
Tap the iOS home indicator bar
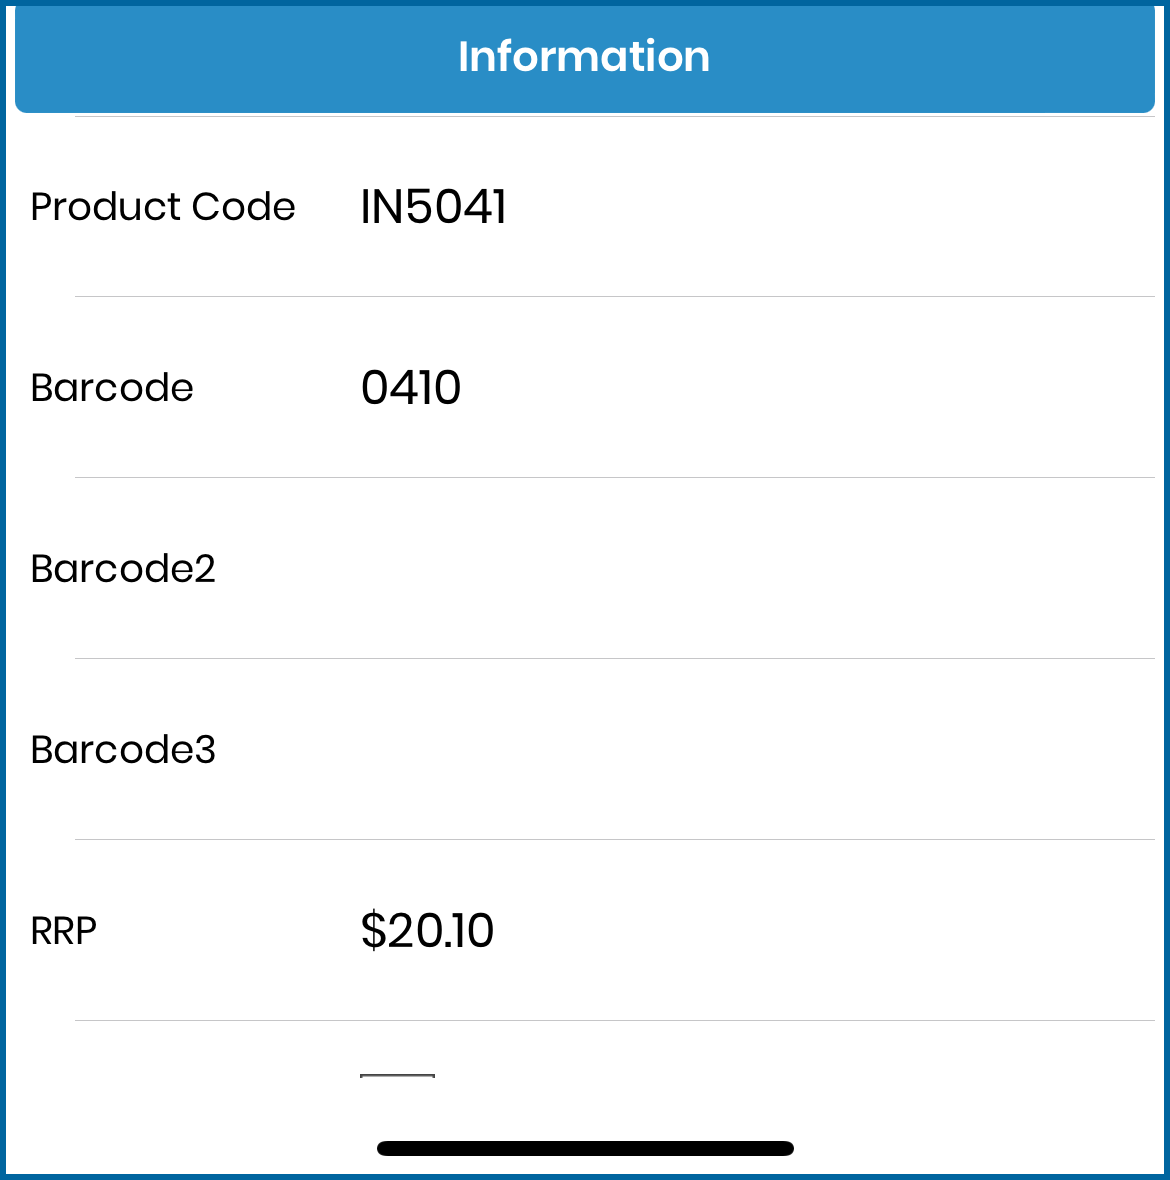(x=585, y=1148)
